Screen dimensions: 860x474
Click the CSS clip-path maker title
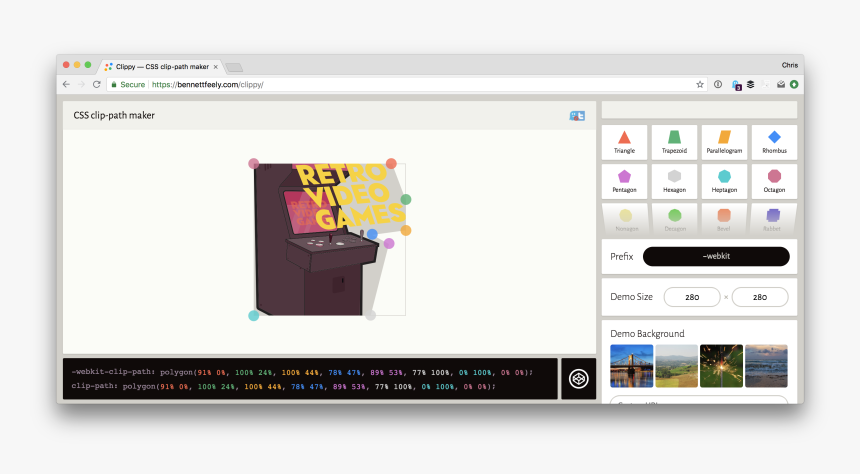click(114, 115)
